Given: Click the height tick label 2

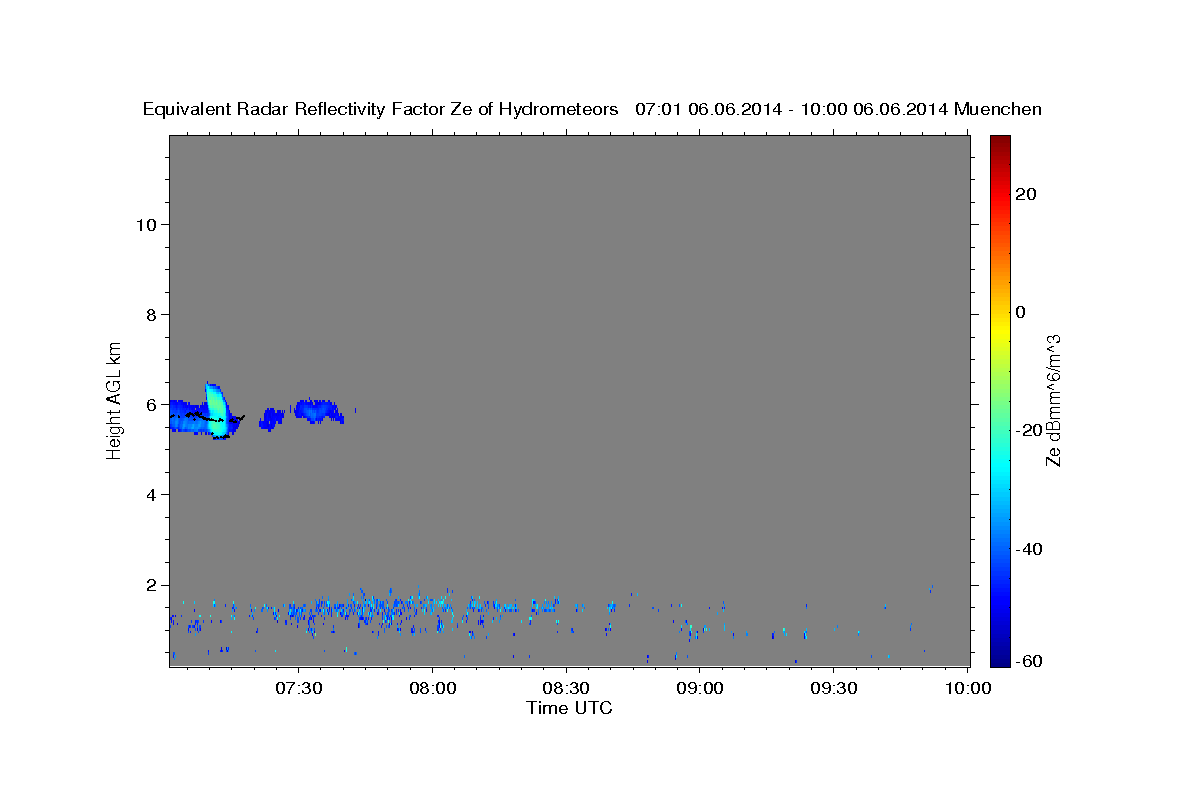Looking at the screenshot, I should (x=150, y=585).
